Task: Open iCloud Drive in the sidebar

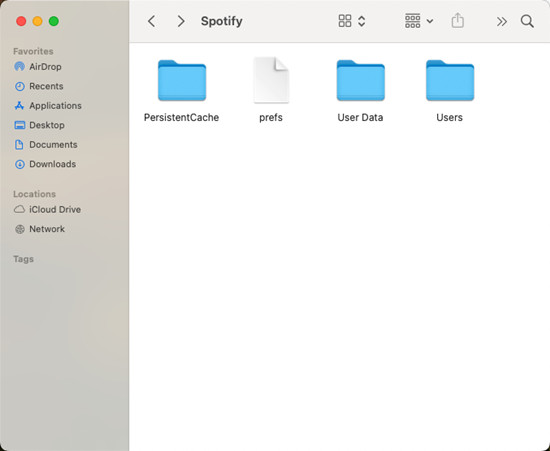Action: tap(55, 209)
